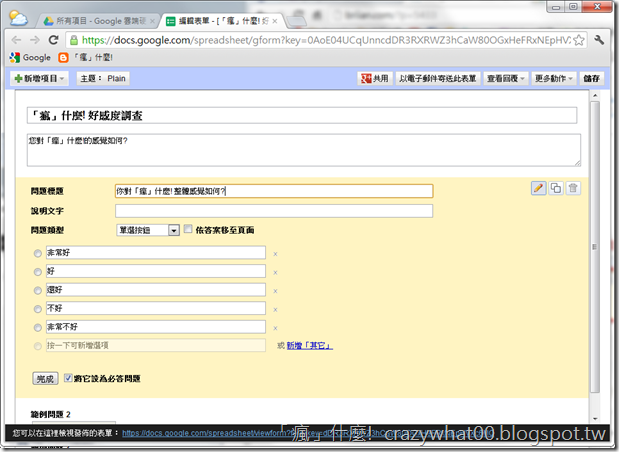
Task: Select the radio button for 還好
Action: tap(38, 291)
